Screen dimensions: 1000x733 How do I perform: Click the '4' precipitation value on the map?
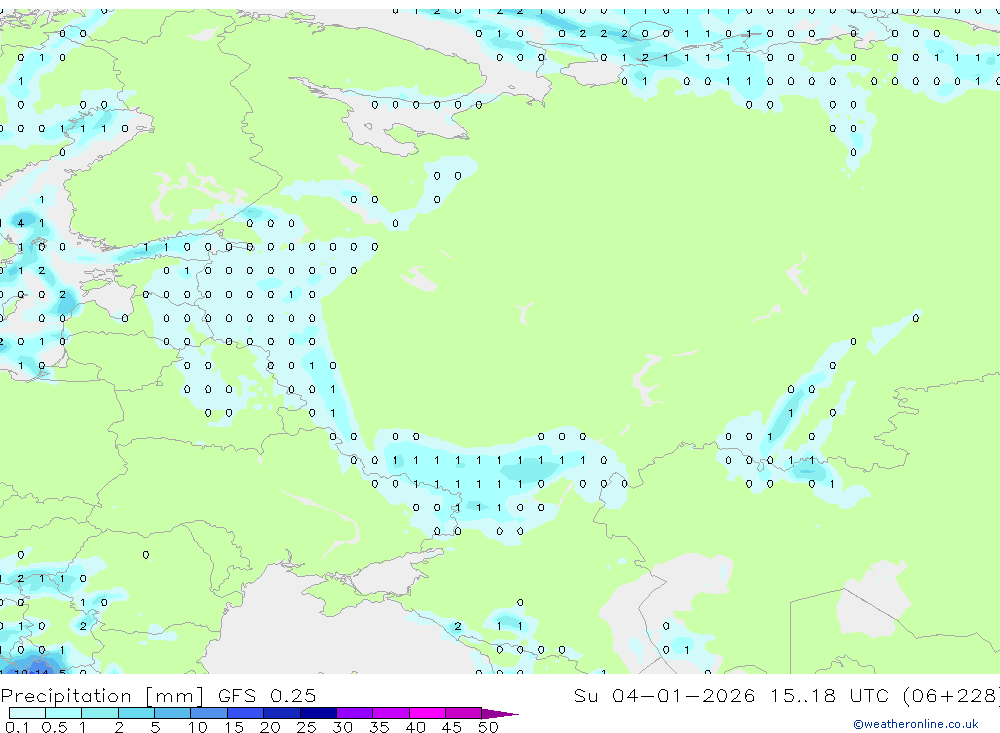tap(21, 223)
